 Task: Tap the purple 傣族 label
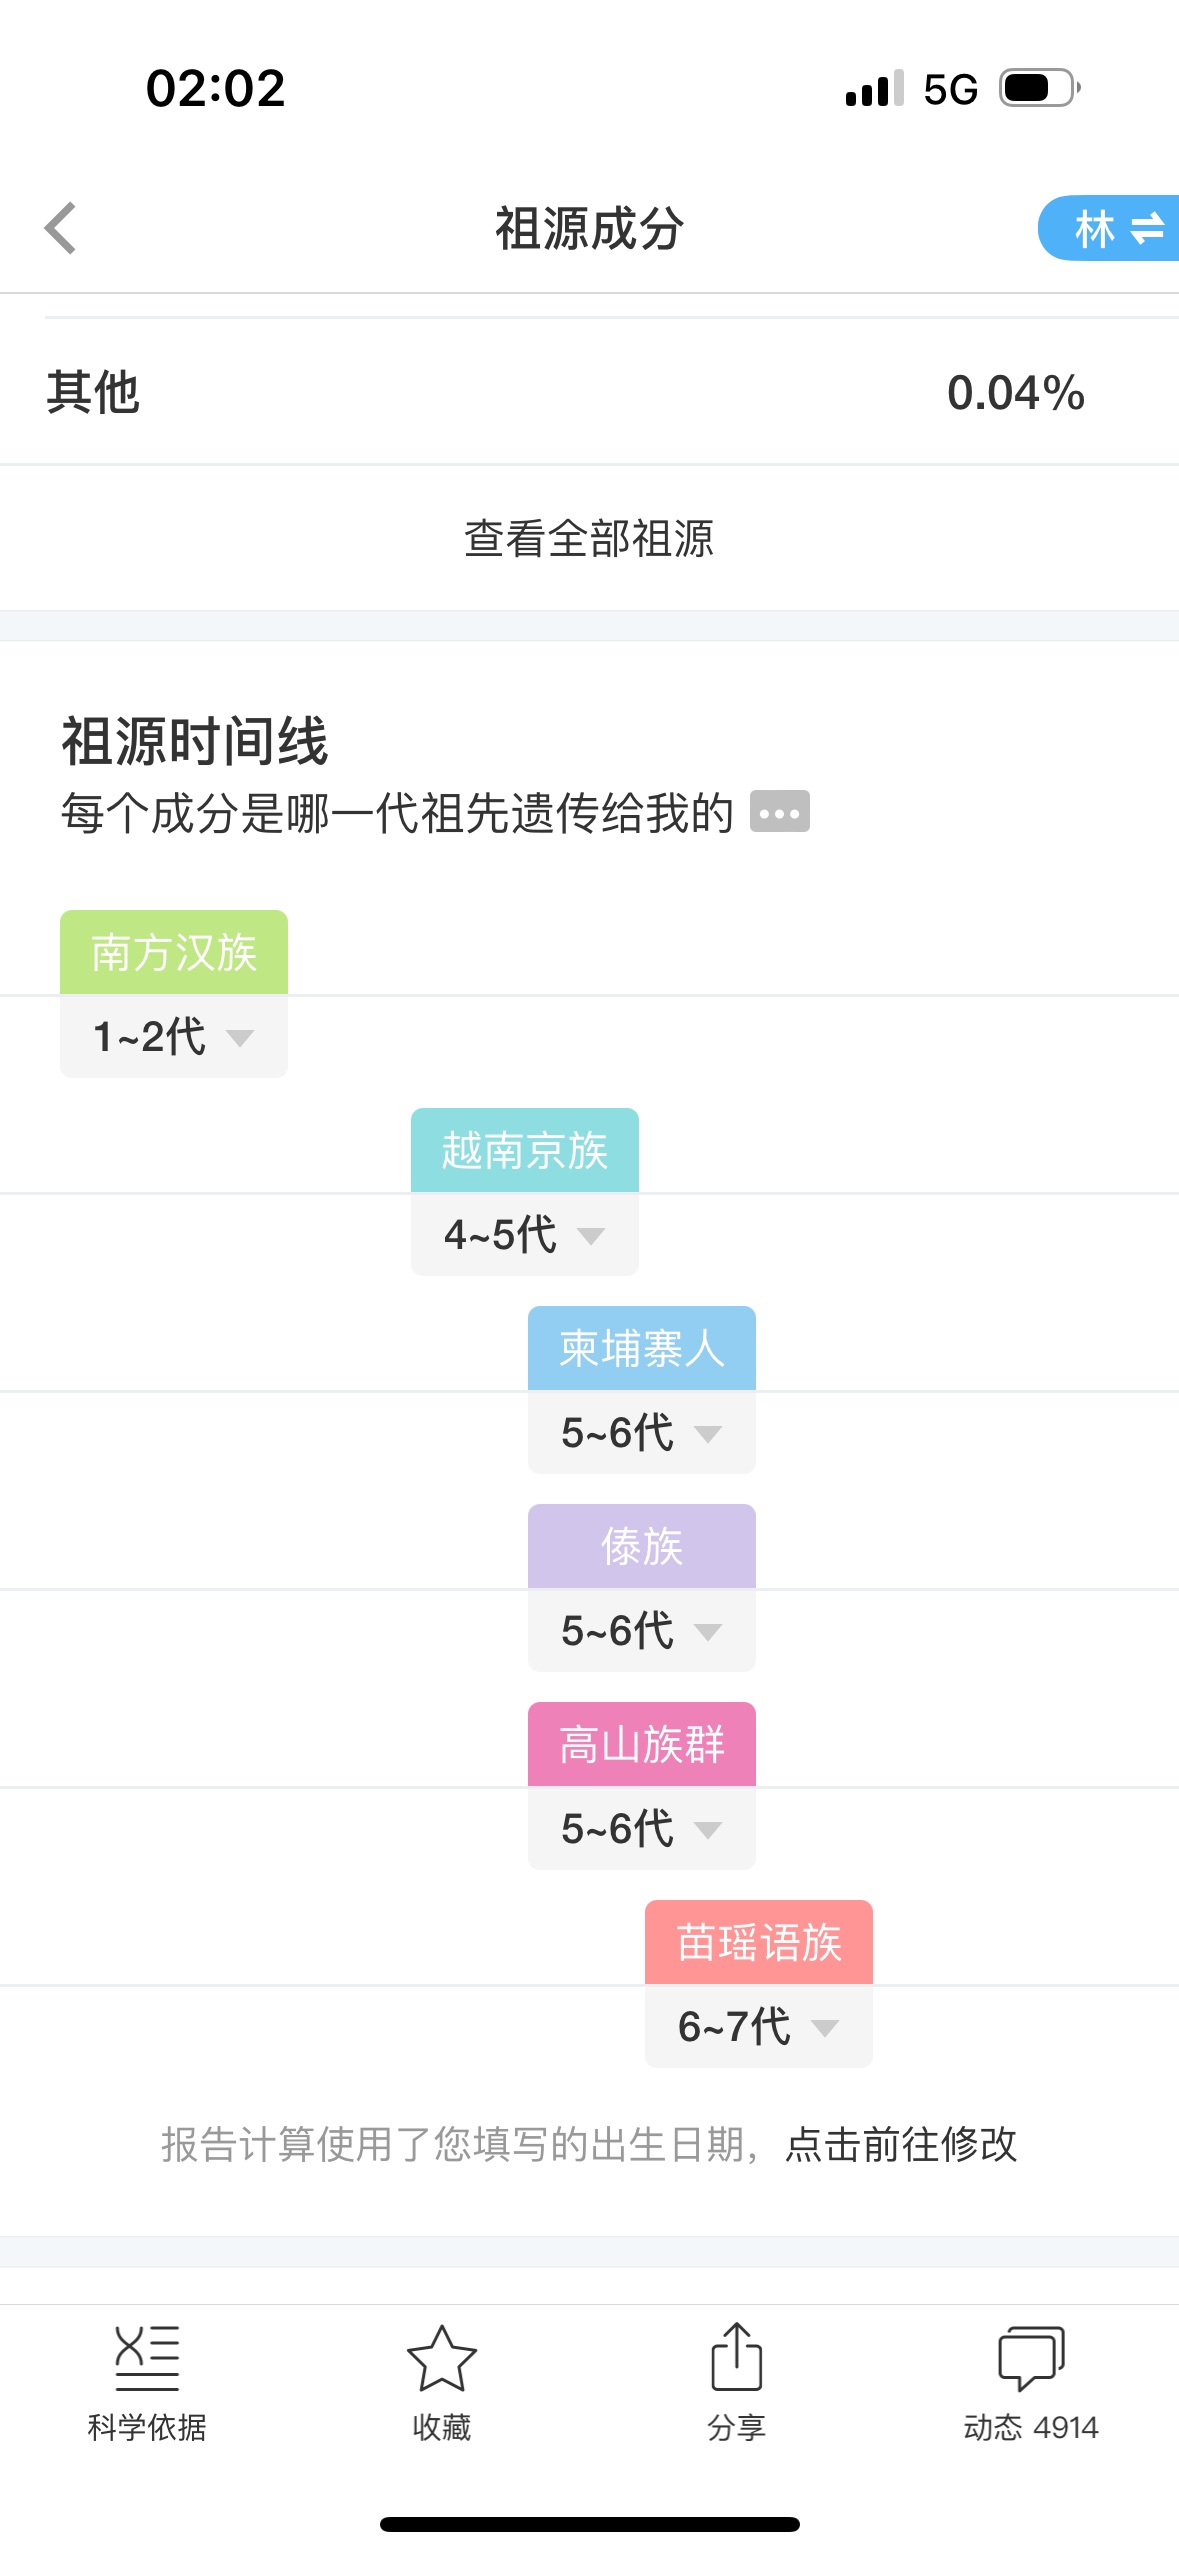pyautogui.click(x=642, y=1546)
